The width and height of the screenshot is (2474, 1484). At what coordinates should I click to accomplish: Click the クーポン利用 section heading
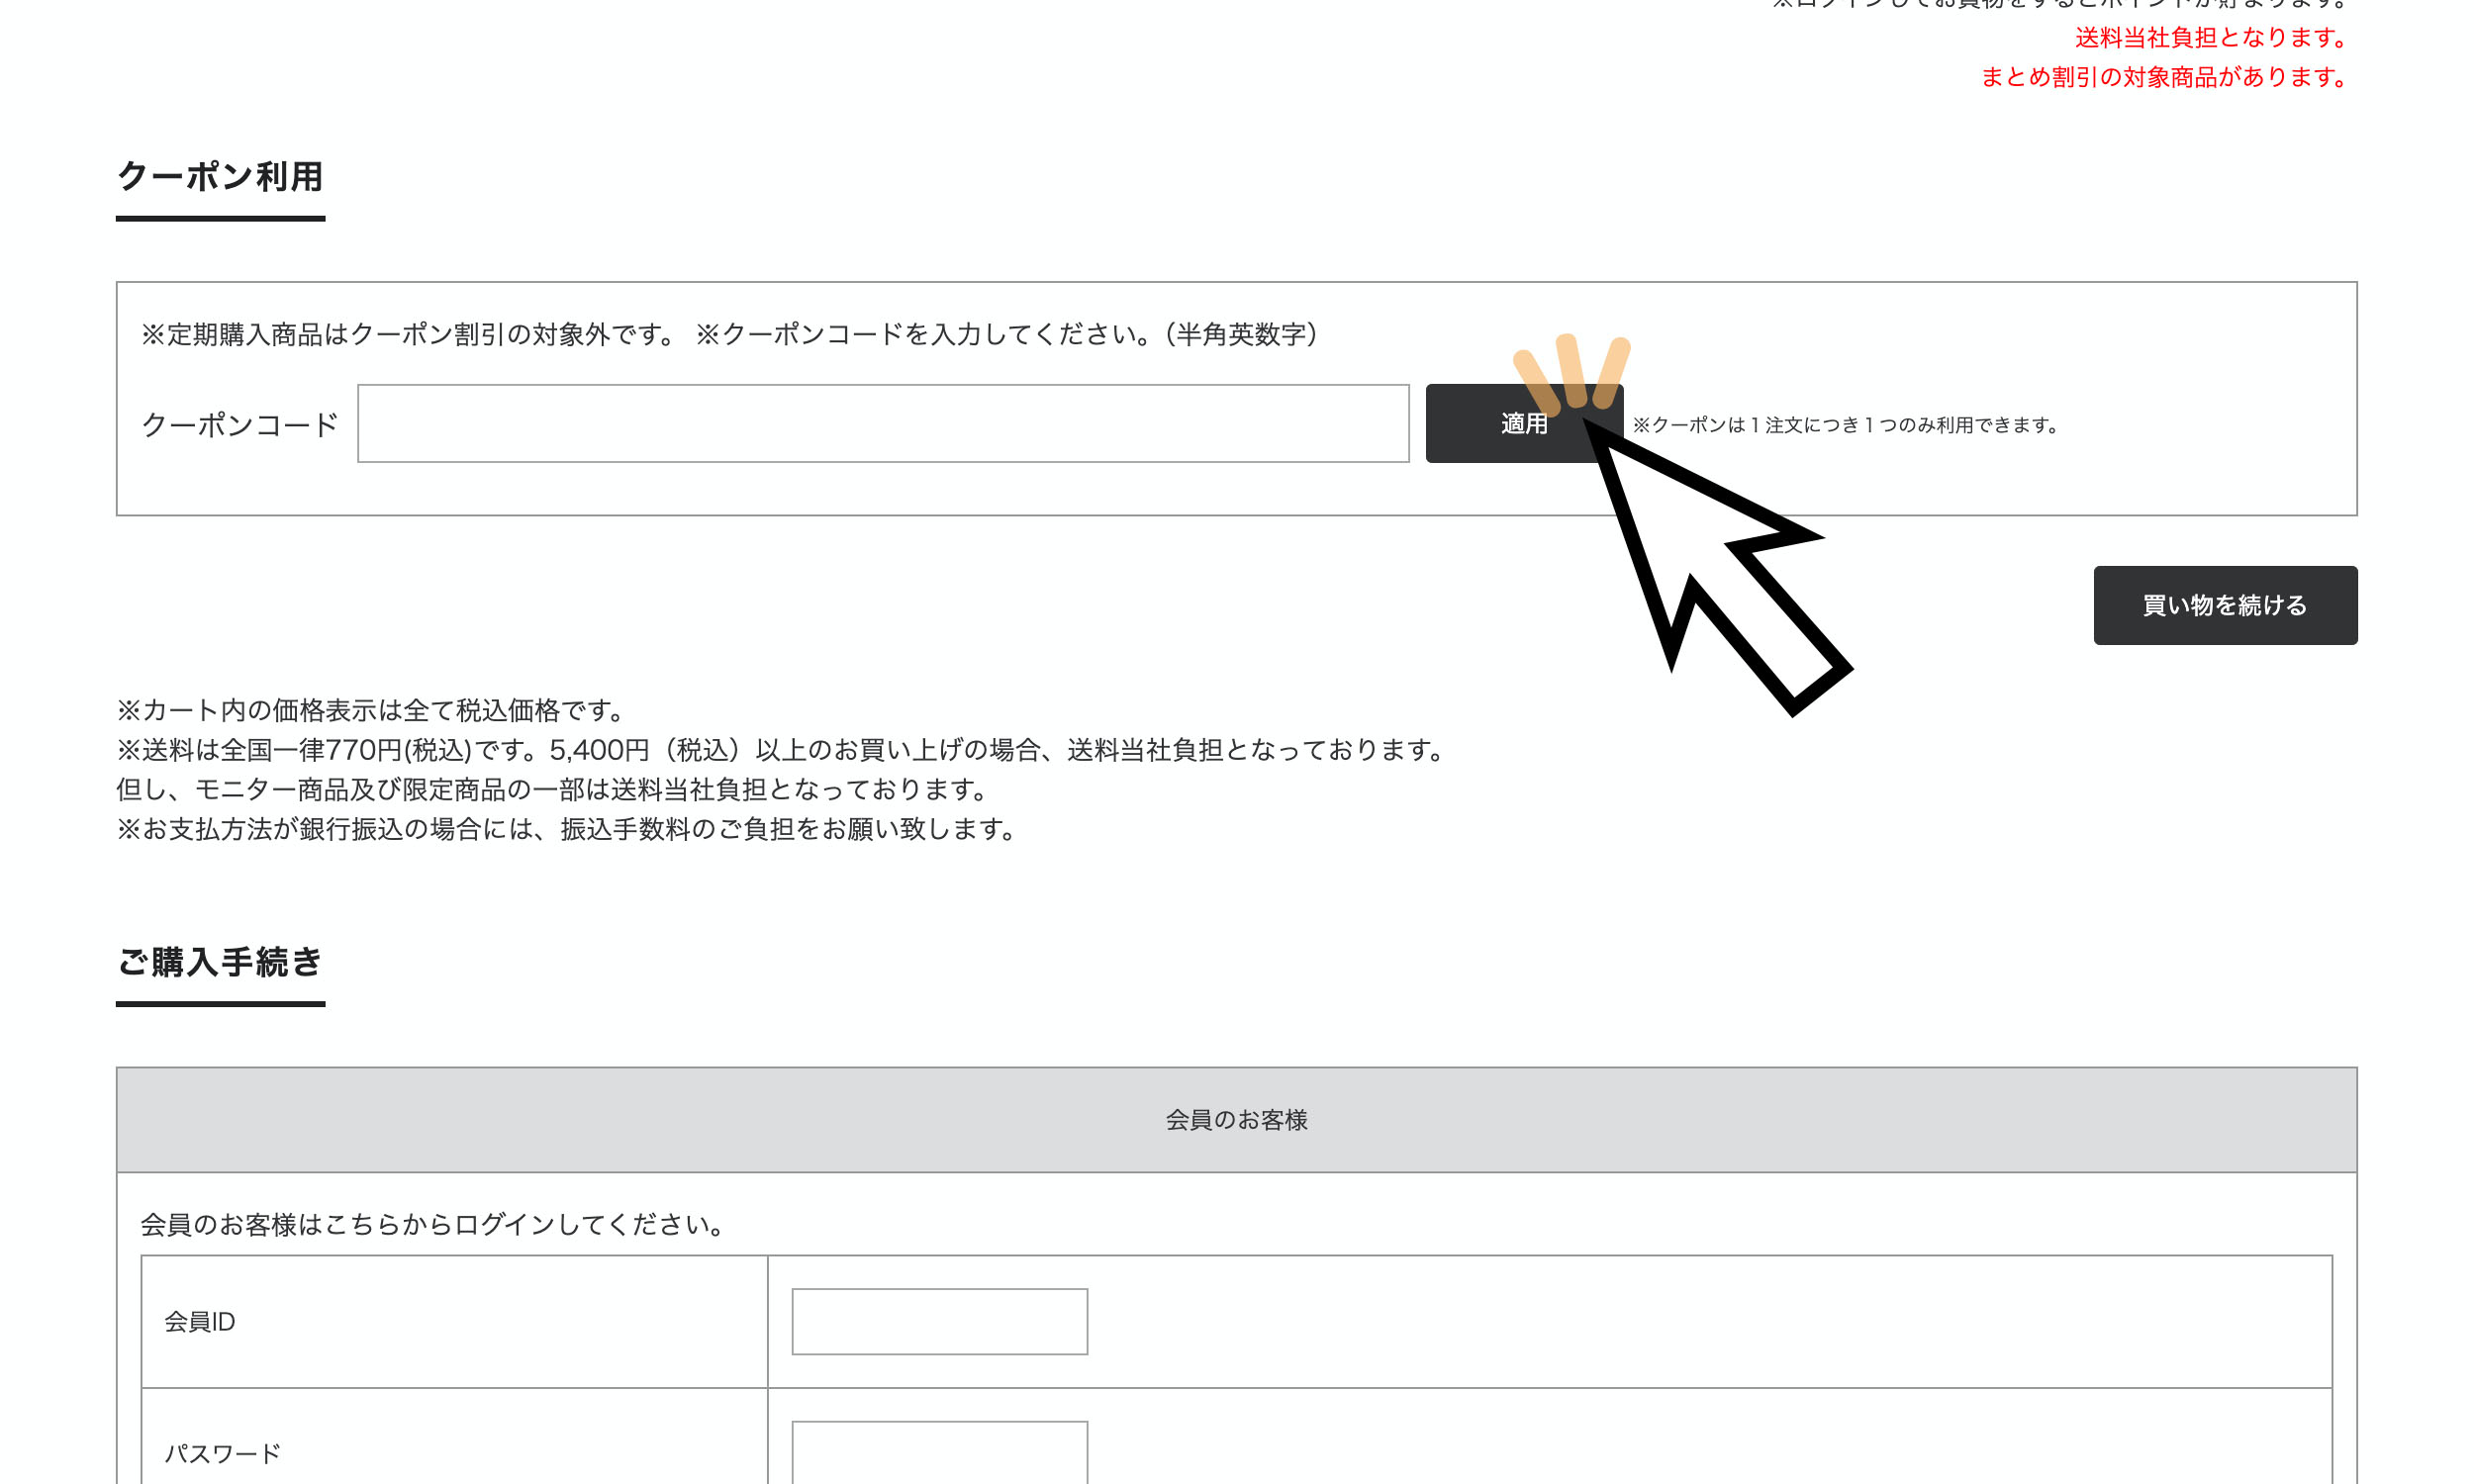tap(220, 177)
